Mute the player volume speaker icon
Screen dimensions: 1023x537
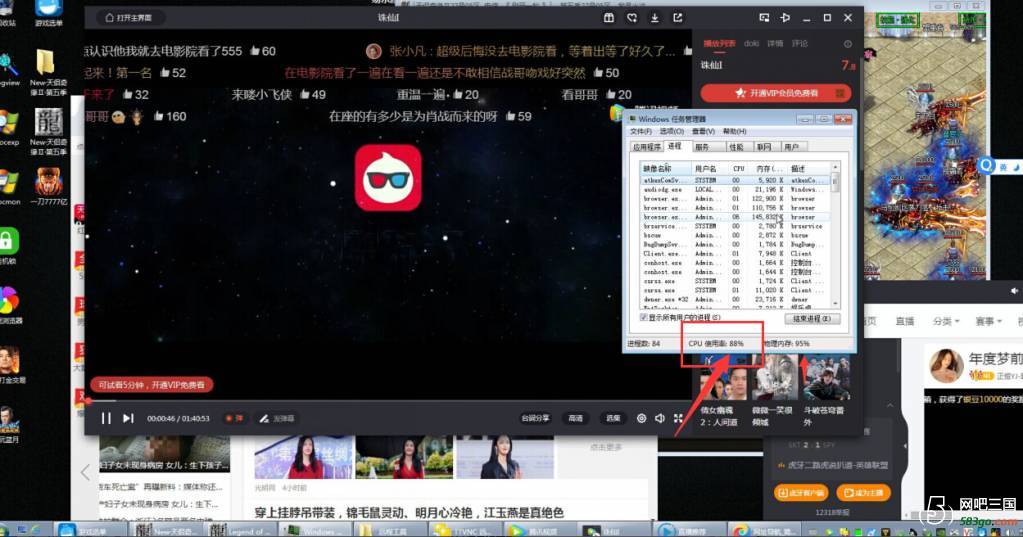coord(660,418)
